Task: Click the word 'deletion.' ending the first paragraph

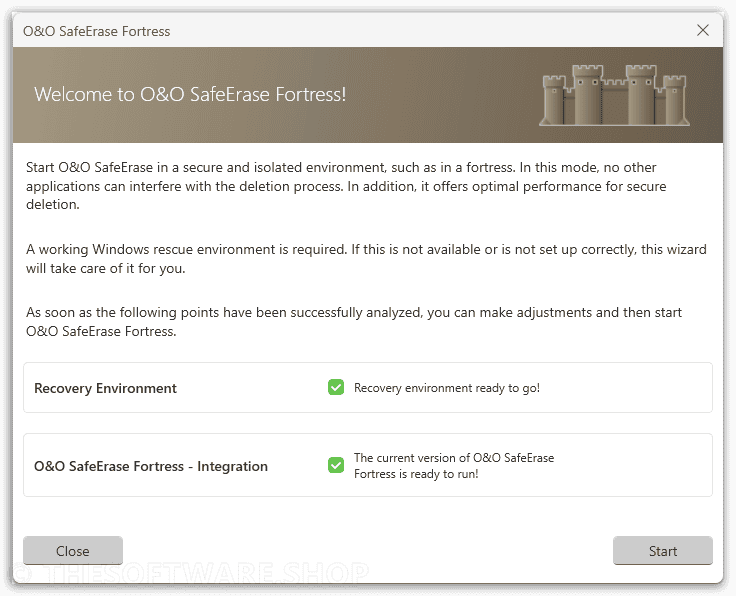Action: (53, 205)
